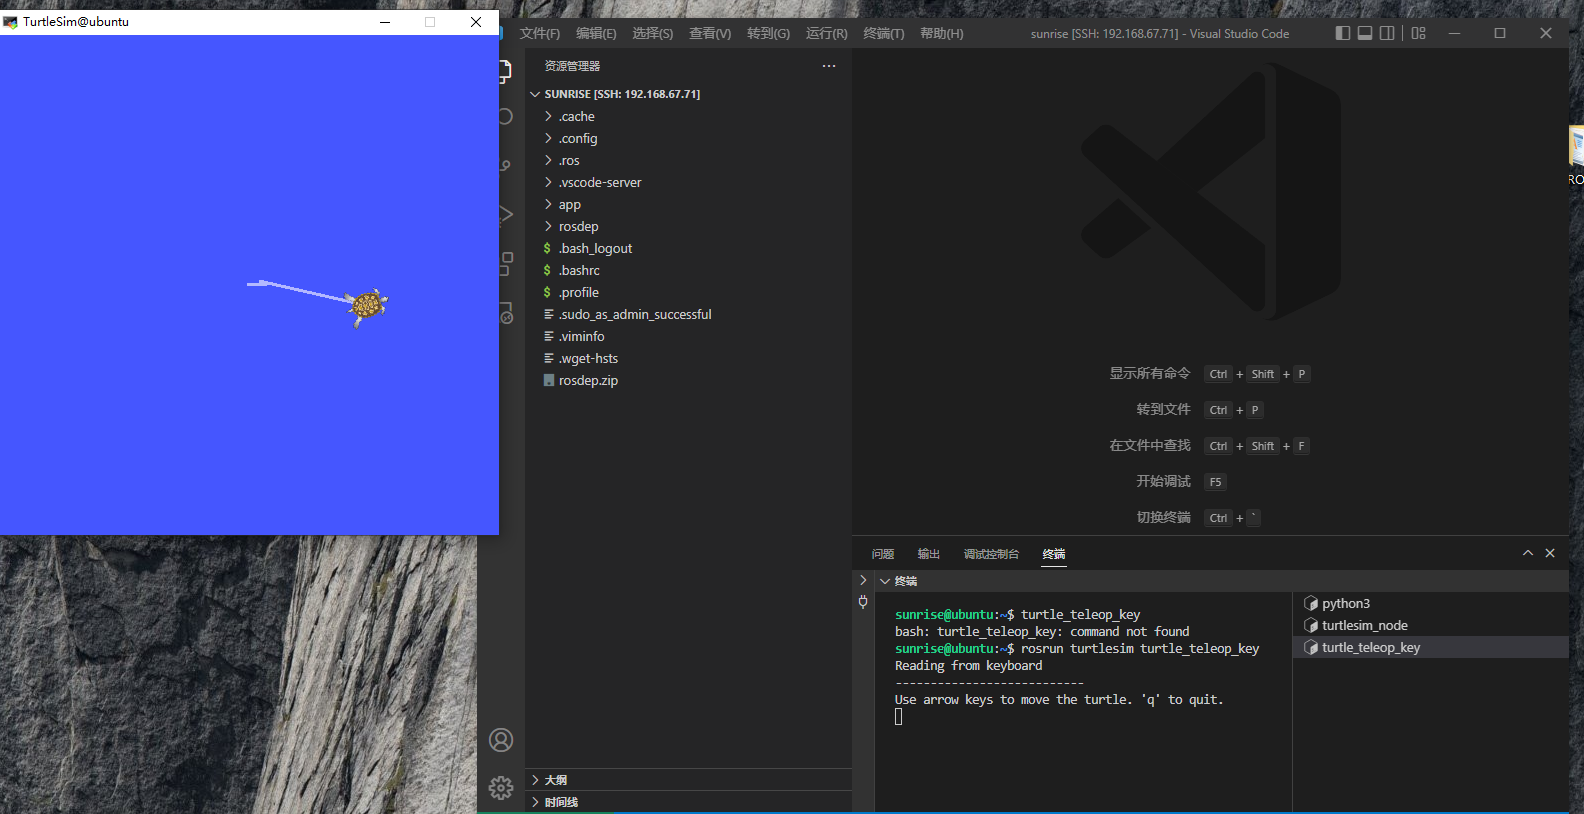This screenshot has height=814, width=1584.
Task: Click the .viminfo text file icon
Action: click(548, 336)
